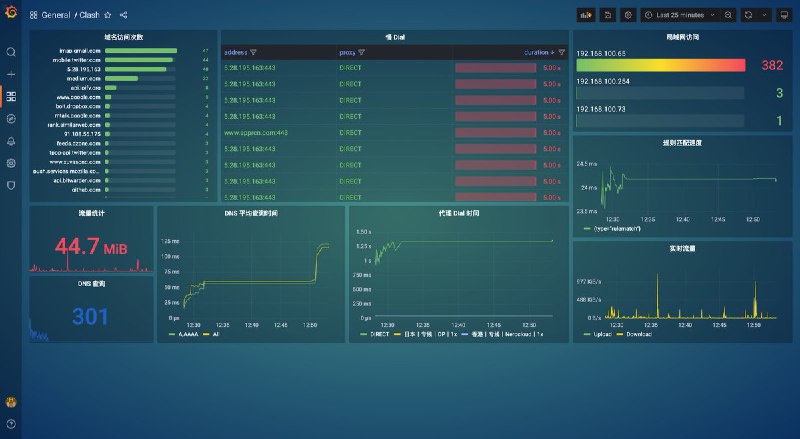This screenshot has height=439, width=800.
Task: Star the Clash dashboard
Action: (x=108, y=15)
